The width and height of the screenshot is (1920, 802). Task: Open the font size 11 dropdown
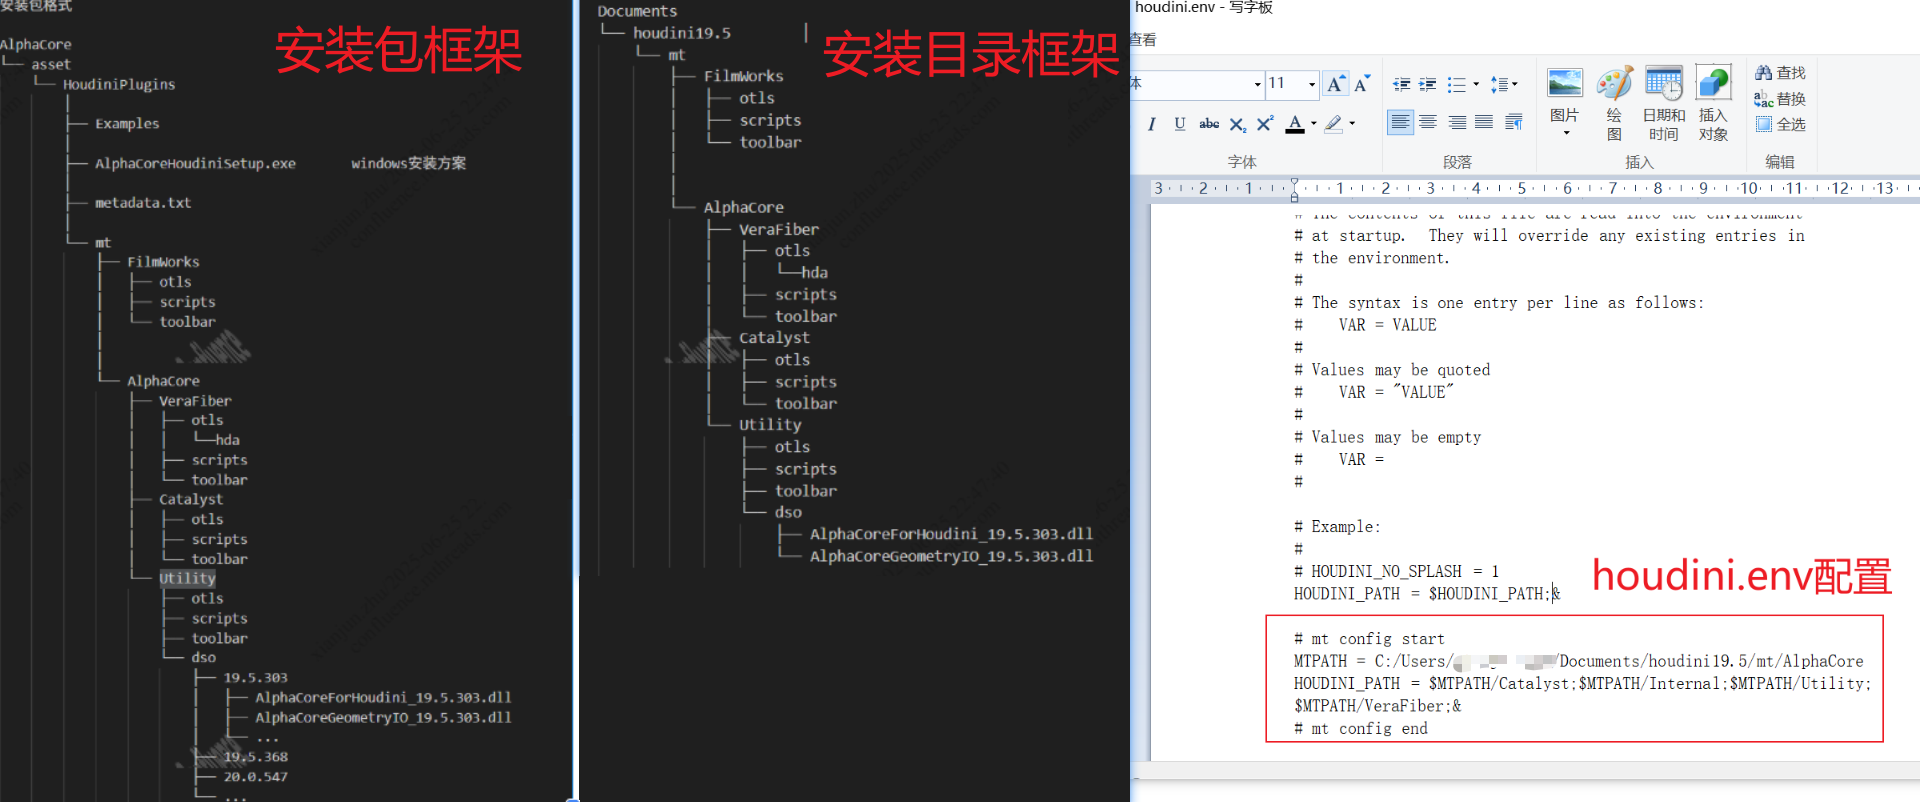coord(1312,85)
